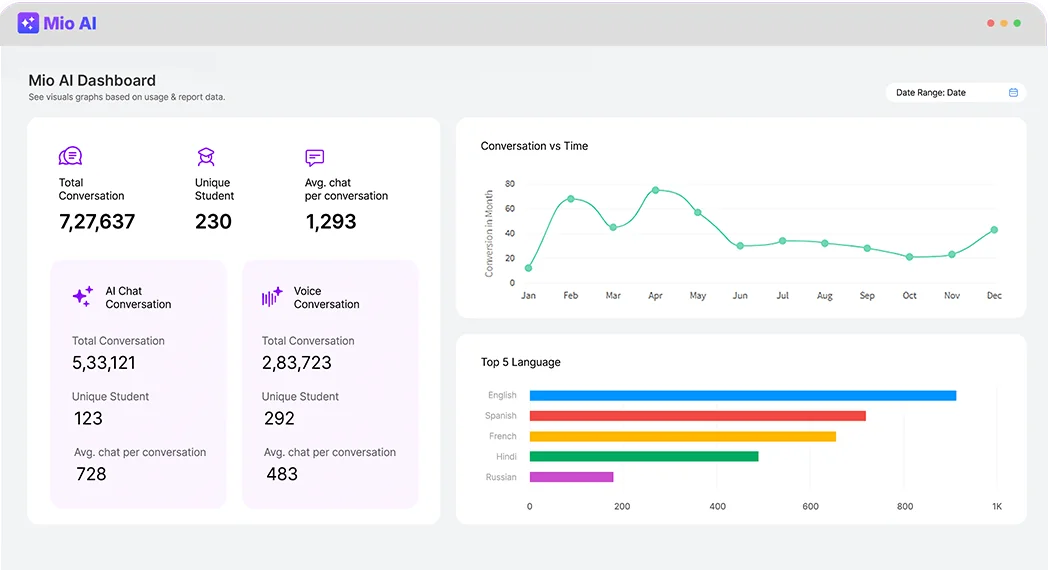Click the green window dot
Viewport: 1048px width, 570px height.
[x=1017, y=23]
